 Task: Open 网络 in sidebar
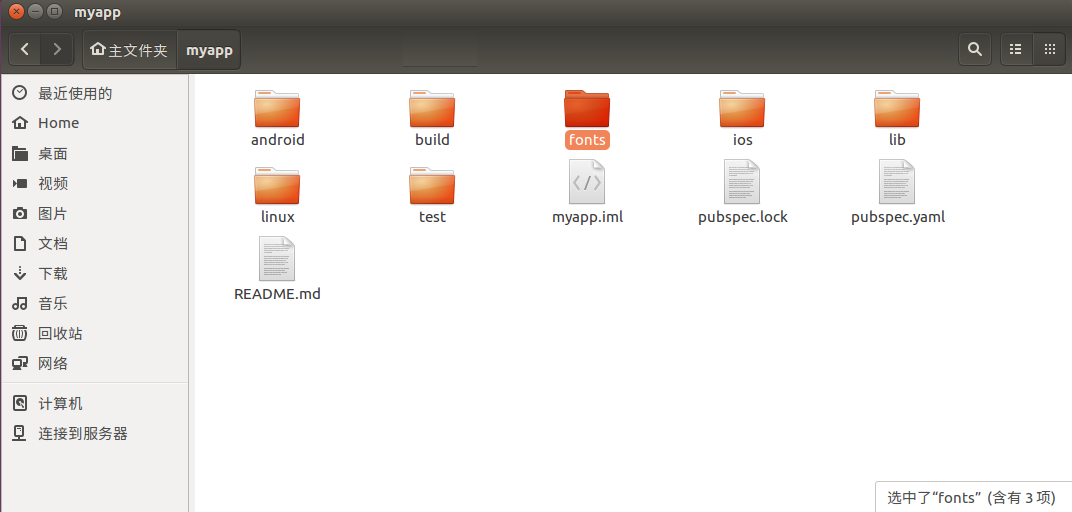pyautogui.click(x=94, y=364)
